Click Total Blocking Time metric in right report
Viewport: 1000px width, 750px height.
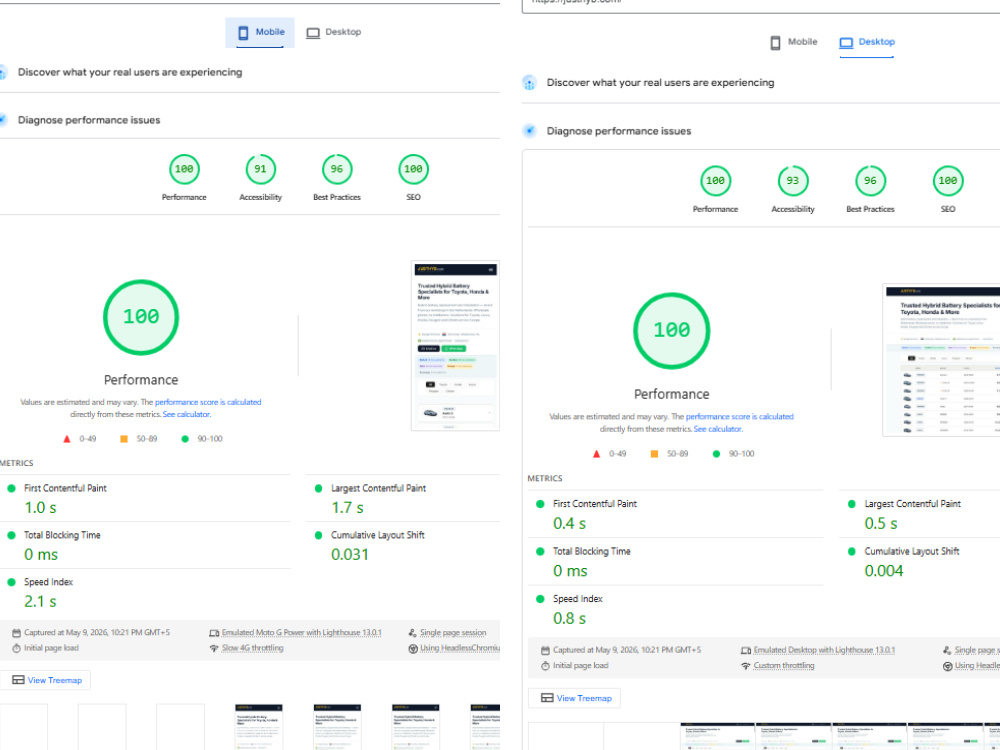pyautogui.click(x=675, y=561)
